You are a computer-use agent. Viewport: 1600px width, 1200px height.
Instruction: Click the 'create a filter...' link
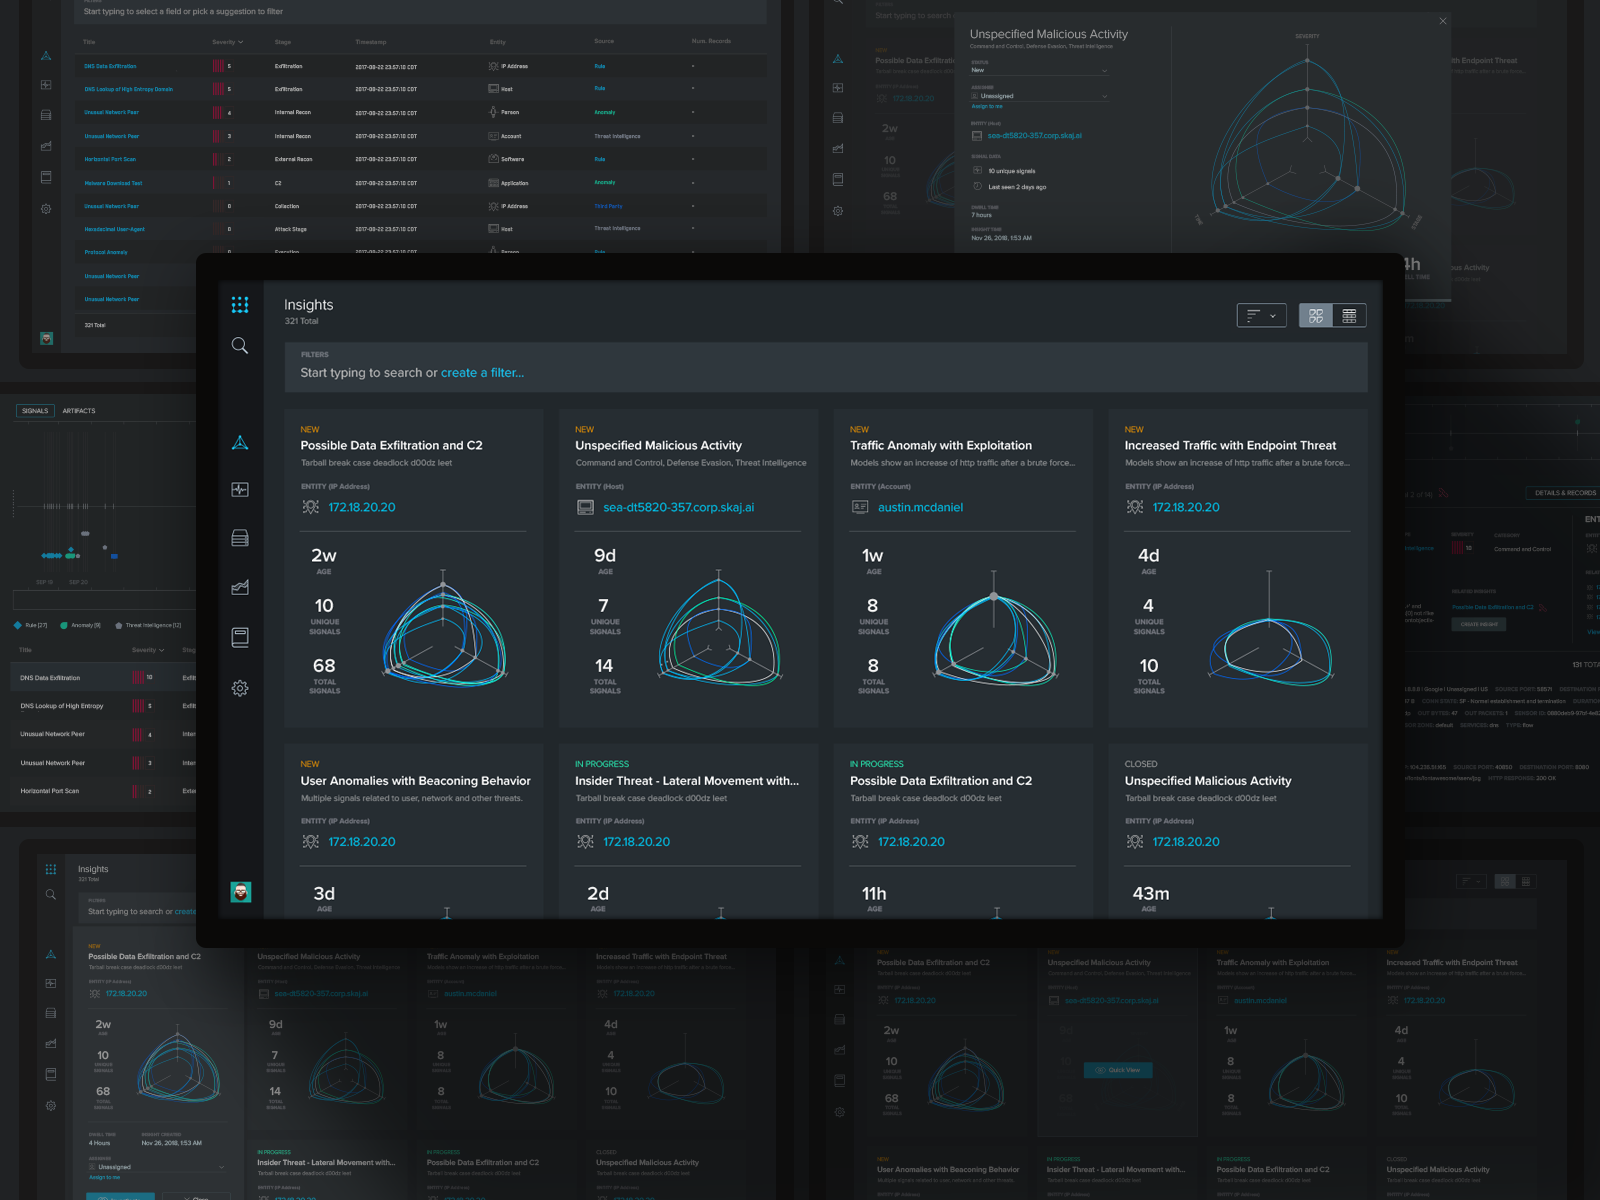[482, 373]
